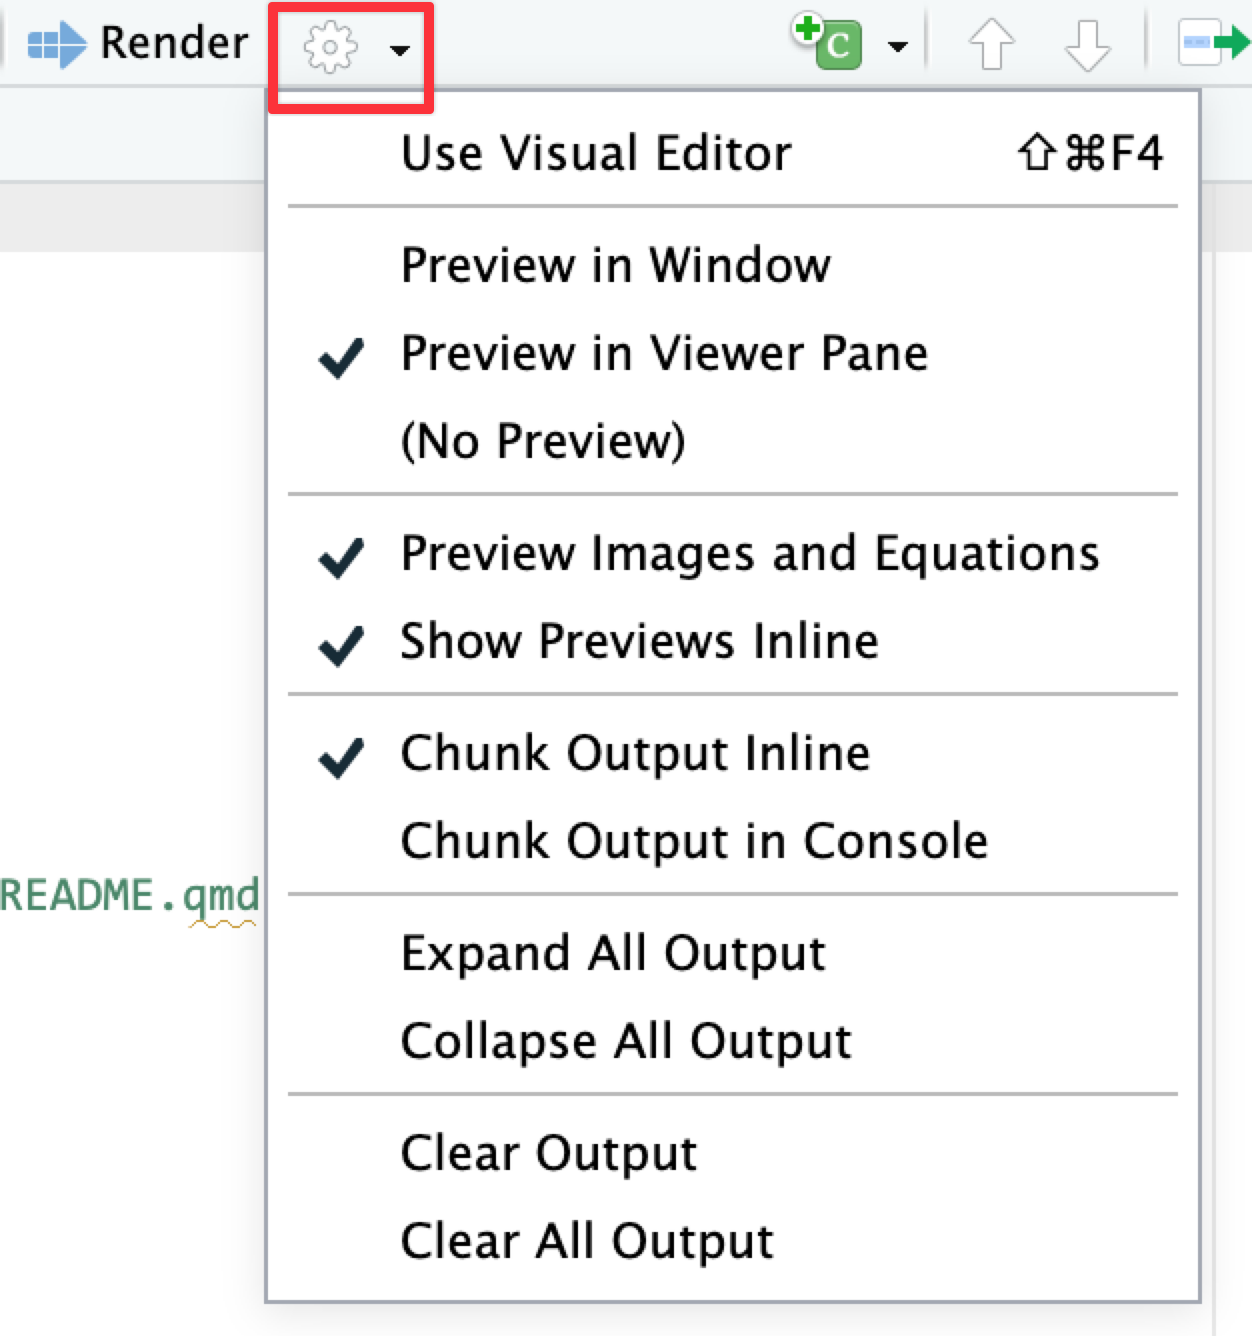Click the insert code chunk icon
Image resolution: width=1252 pixels, height=1336 pixels.
(829, 42)
